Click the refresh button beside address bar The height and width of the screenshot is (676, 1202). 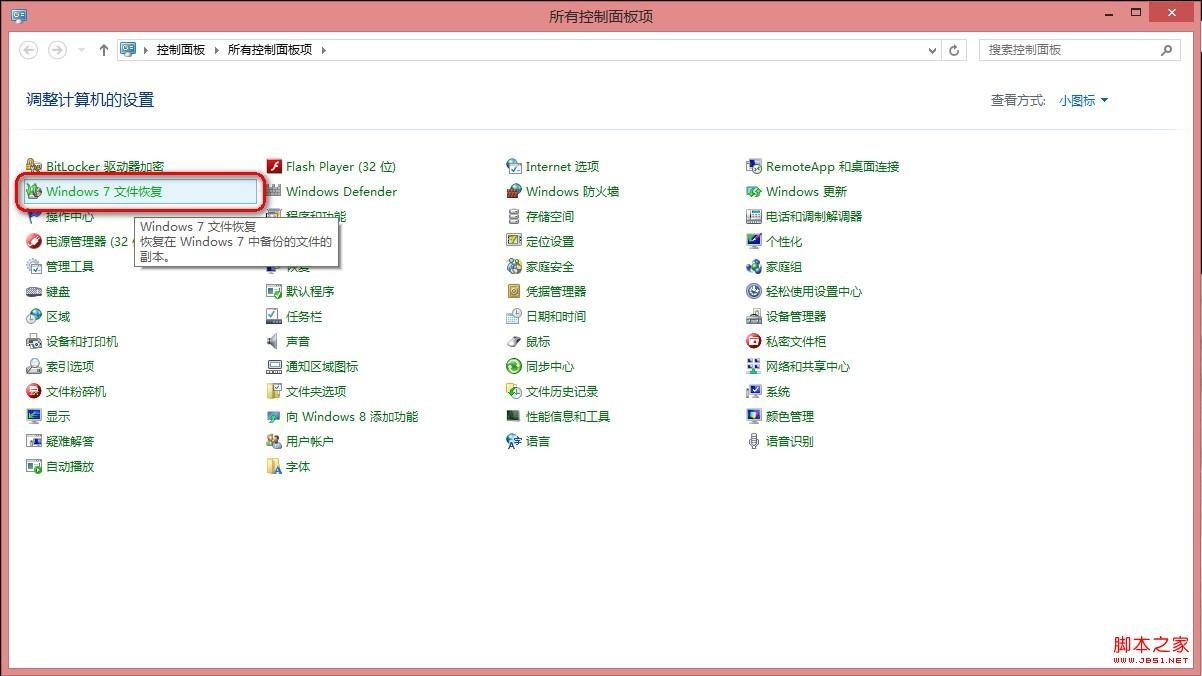click(955, 50)
